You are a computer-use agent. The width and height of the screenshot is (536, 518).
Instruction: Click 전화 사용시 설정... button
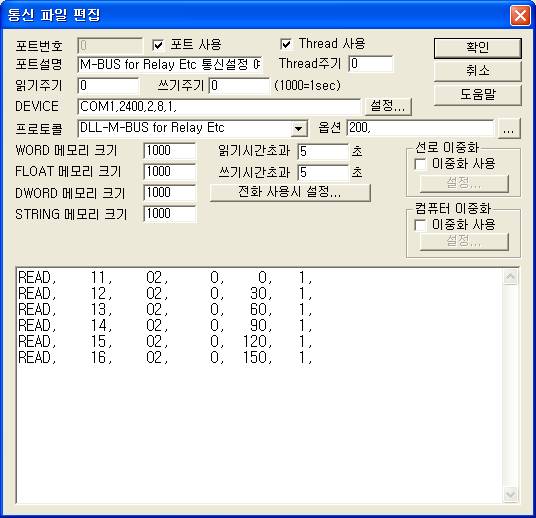click(x=290, y=192)
